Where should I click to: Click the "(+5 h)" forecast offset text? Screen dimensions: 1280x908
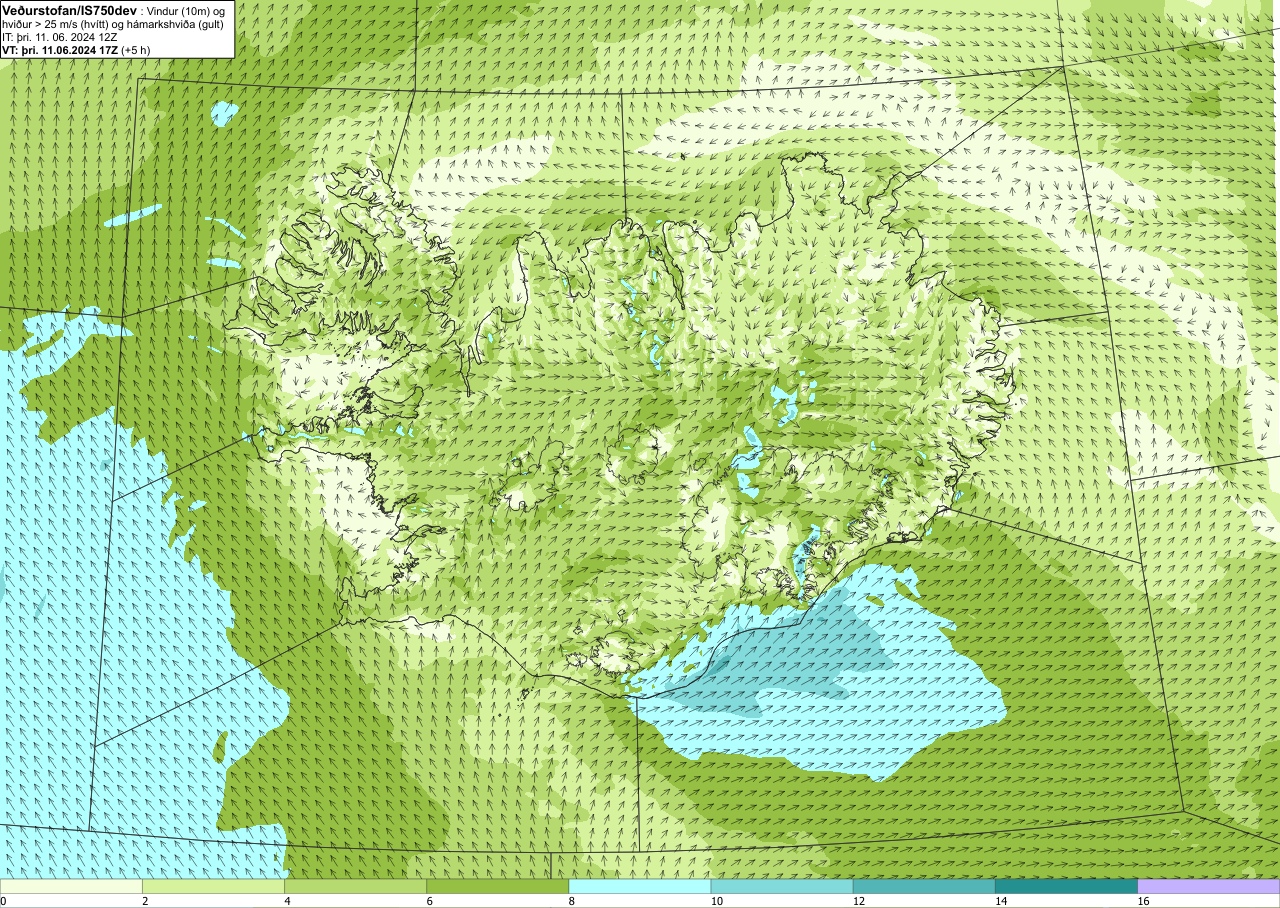coord(135,50)
